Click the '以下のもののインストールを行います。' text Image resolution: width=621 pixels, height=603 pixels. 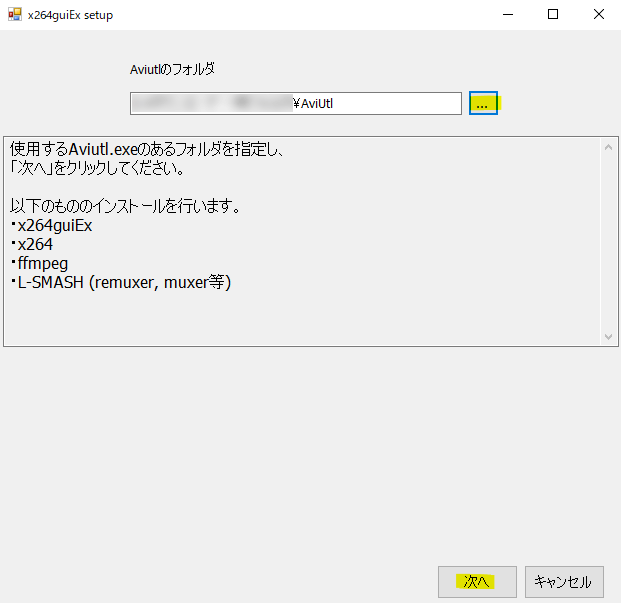[x=125, y=206]
